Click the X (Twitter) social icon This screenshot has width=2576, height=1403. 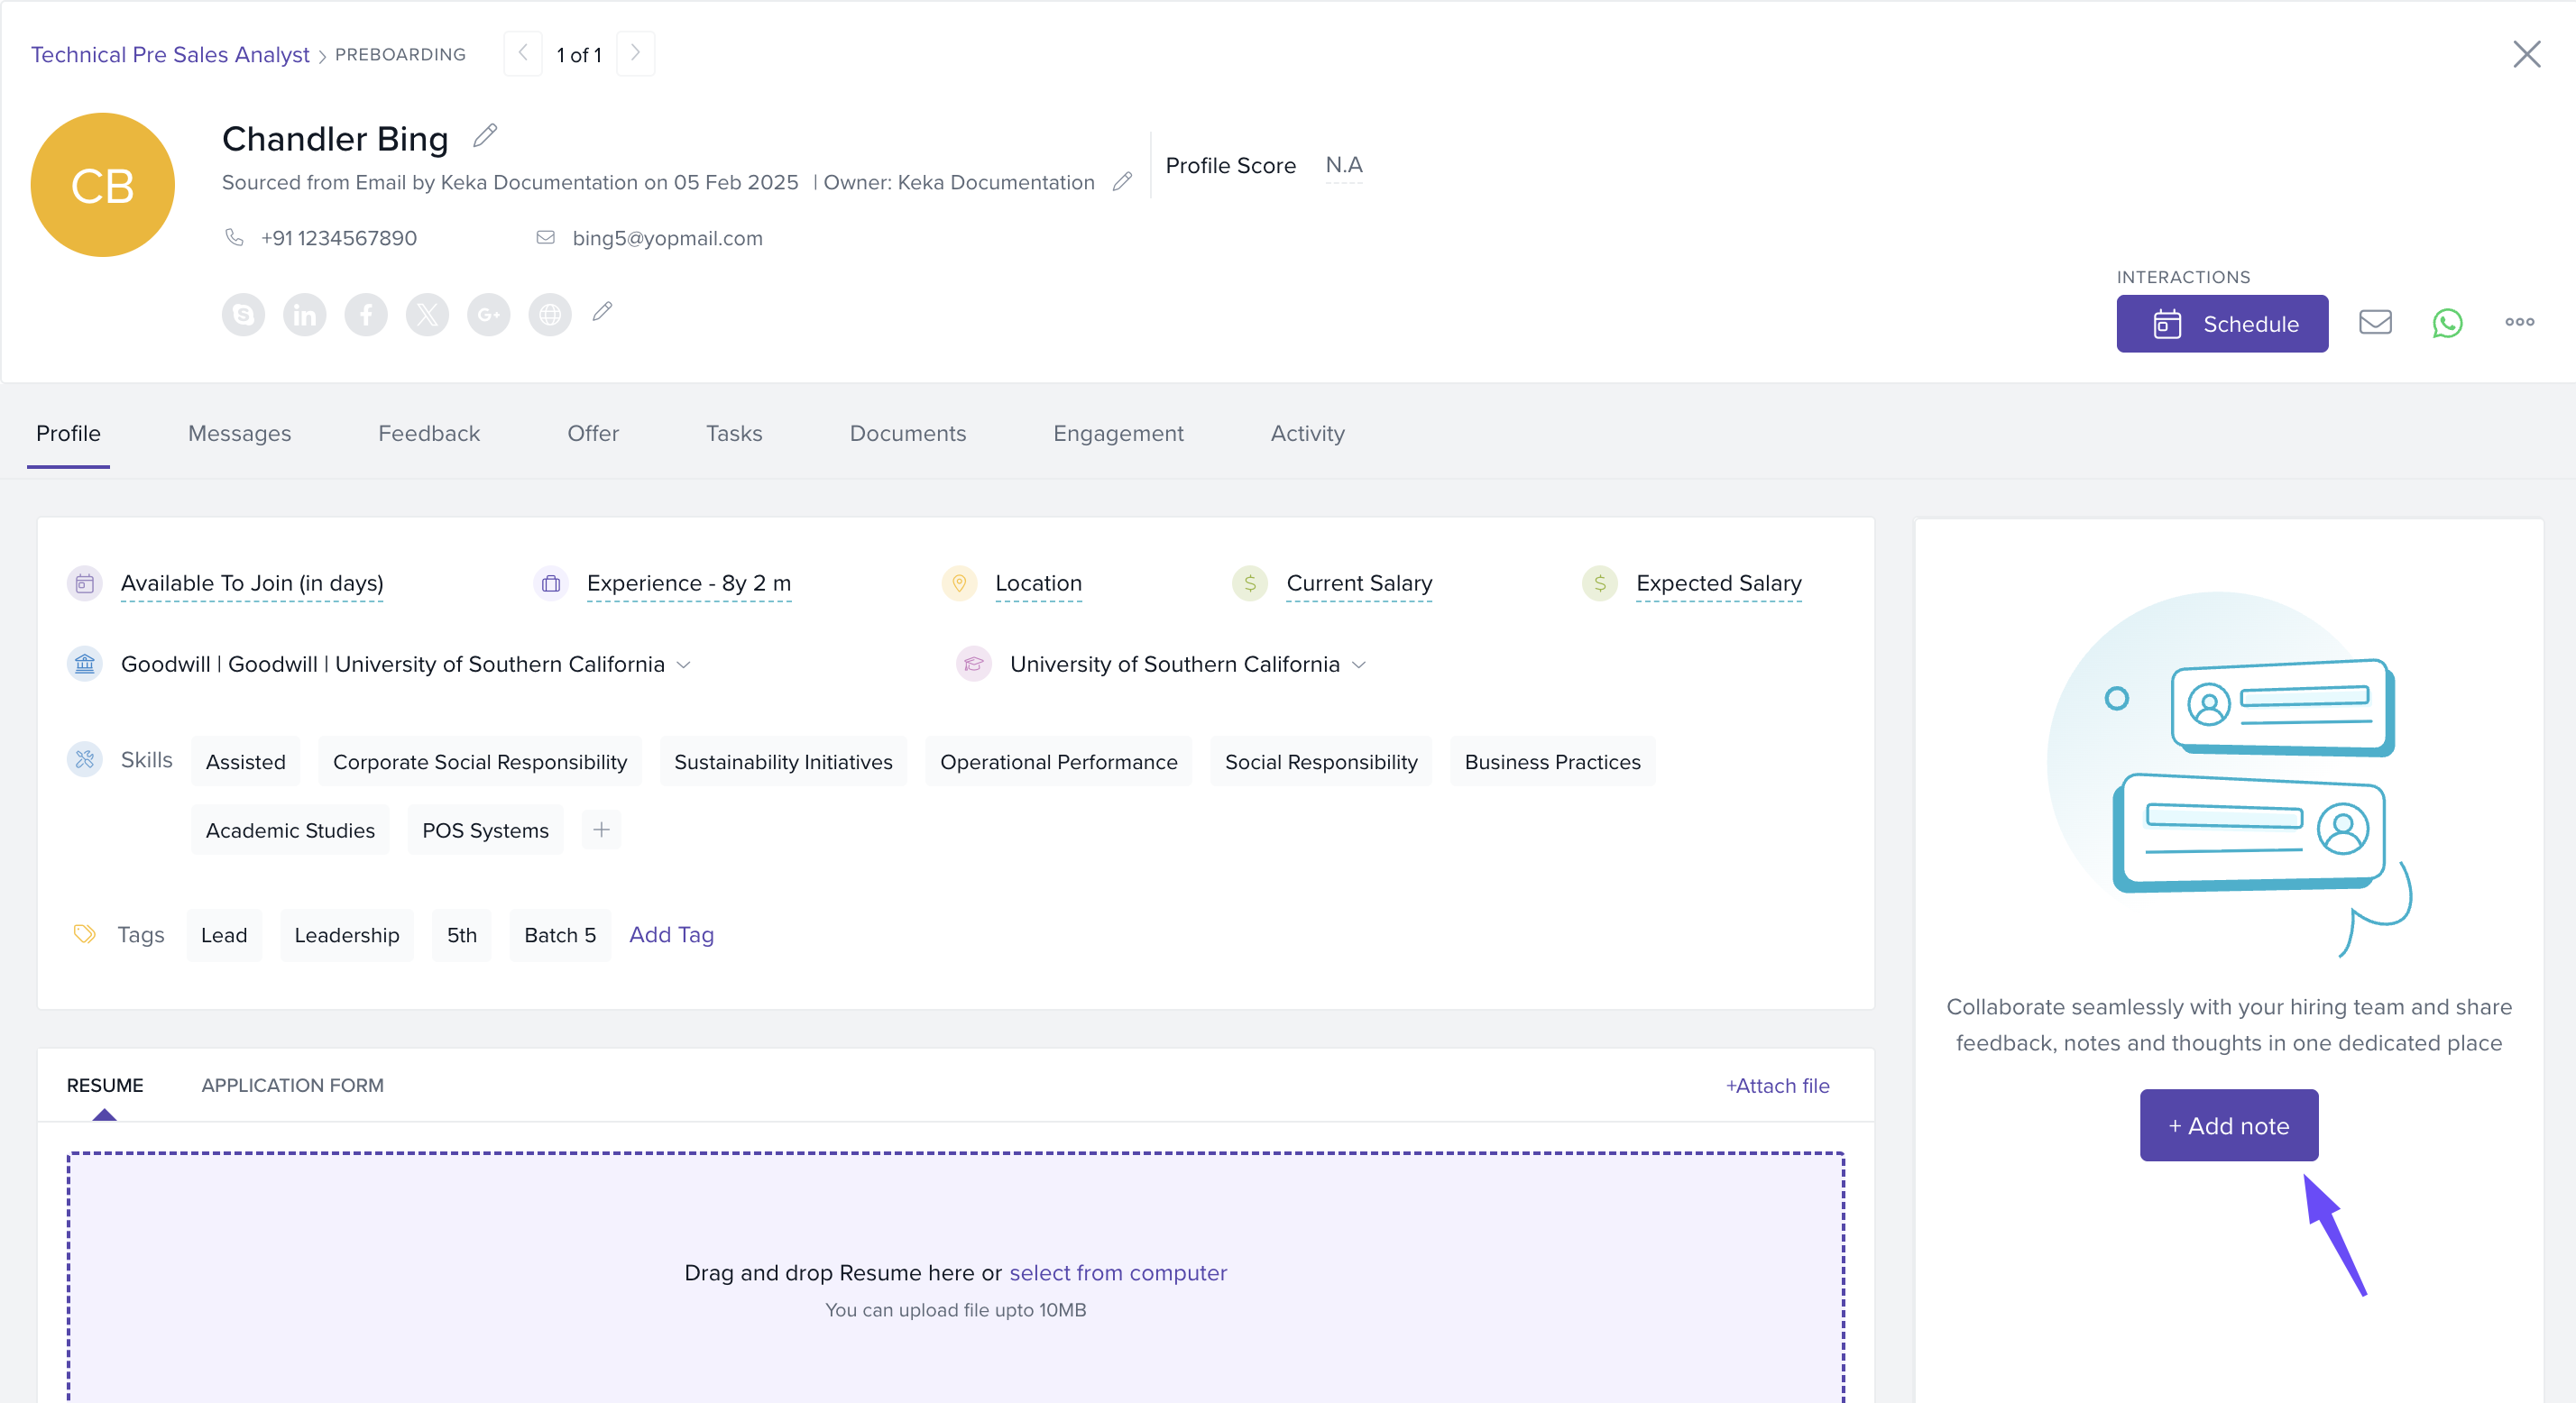click(427, 315)
